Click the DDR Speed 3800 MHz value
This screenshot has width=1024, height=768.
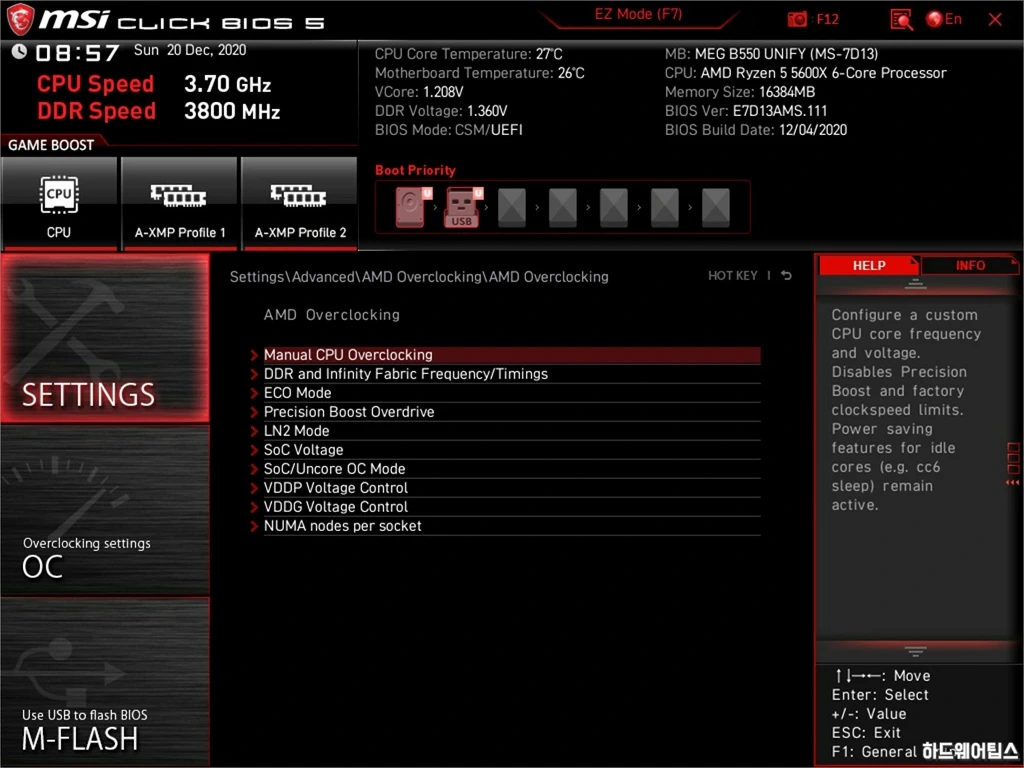232,111
